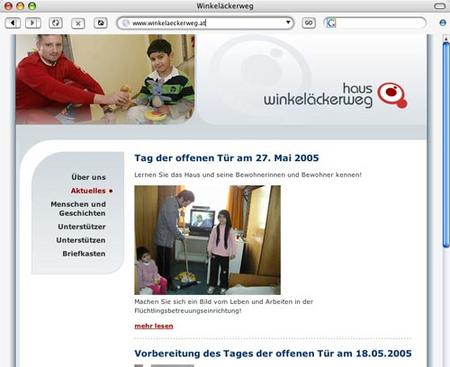Open the Vorbereitung des Tages article heading

(273, 353)
